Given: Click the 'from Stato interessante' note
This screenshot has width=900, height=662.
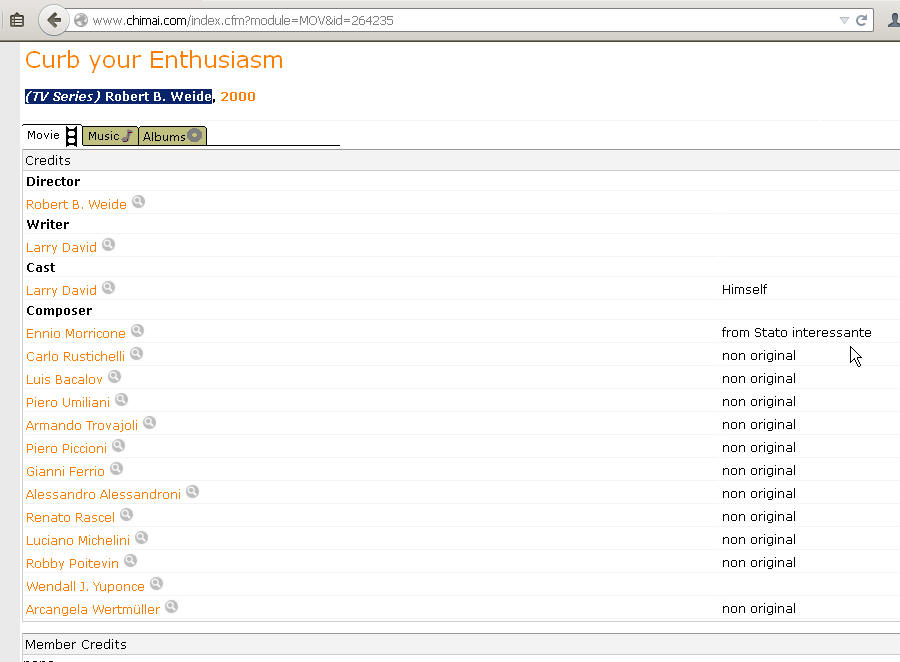Looking at the screenshot, I should point(796,332).
